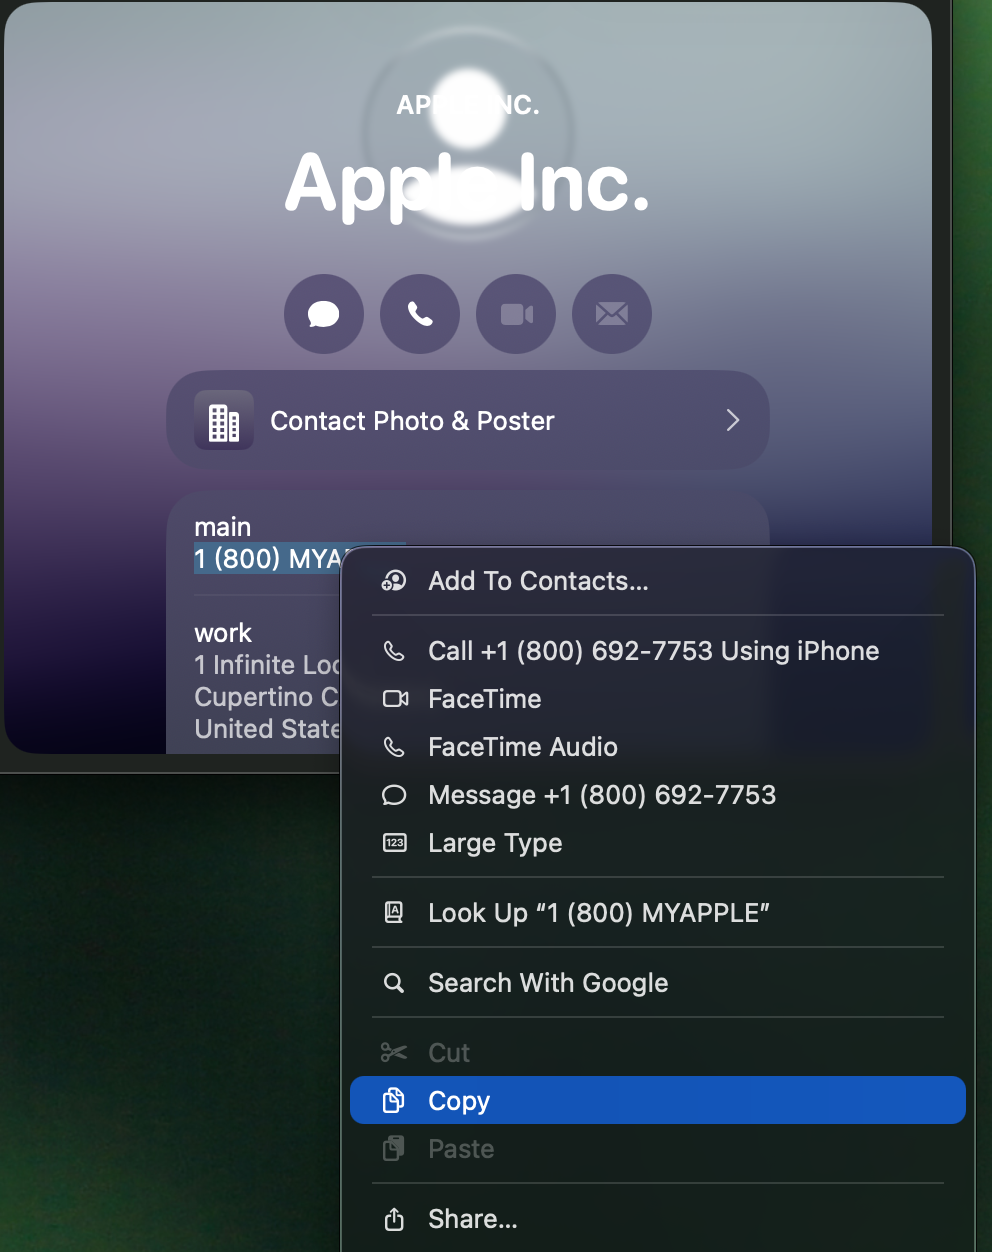Image resolution: width=992 pixels, height=1252 pixels.
Task: Select Look Up “1 (800) MYAPPLE”
Action: tap(658, 913)
